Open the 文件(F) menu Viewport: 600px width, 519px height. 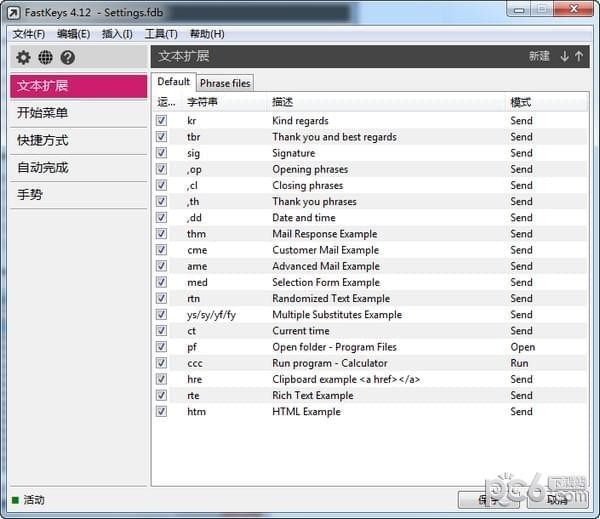tap(29, 34)
